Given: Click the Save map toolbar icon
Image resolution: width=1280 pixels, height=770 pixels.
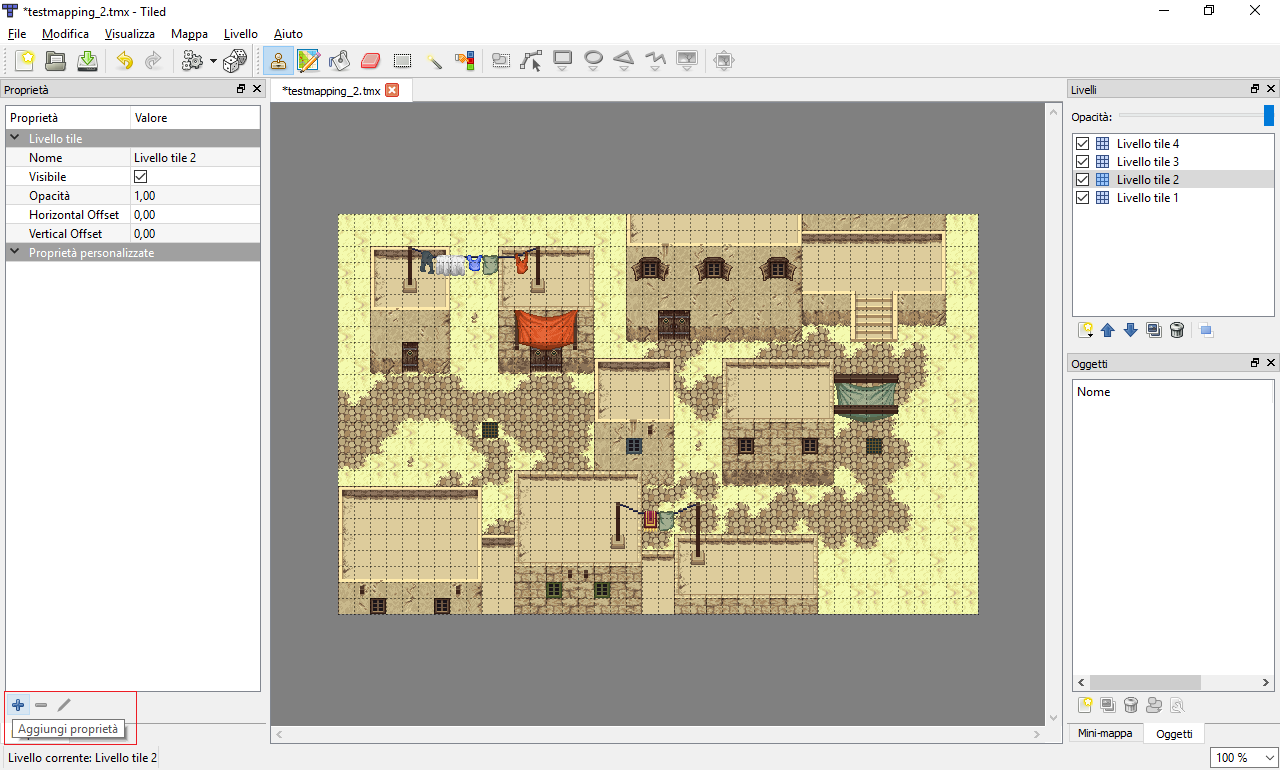Looking at the screenshot, I should [88, 61].
